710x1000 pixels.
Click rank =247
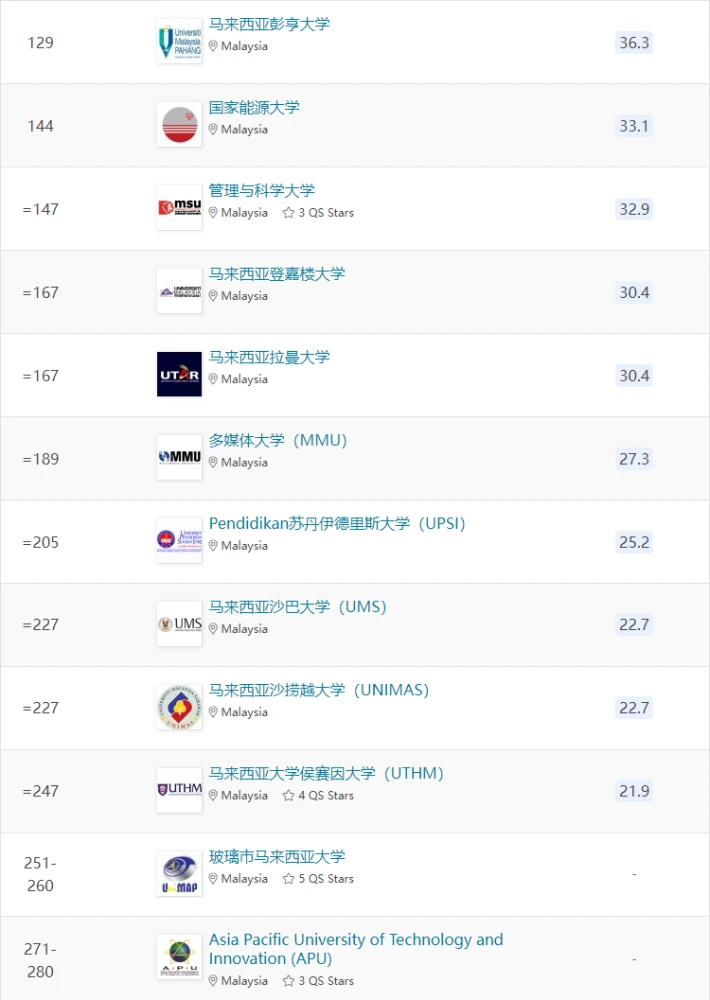(40, 791)
